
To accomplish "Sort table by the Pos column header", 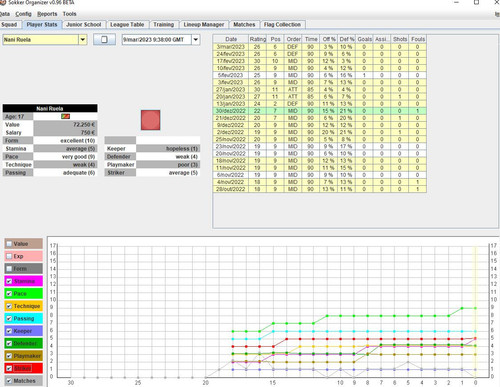I will pos(275,39).
